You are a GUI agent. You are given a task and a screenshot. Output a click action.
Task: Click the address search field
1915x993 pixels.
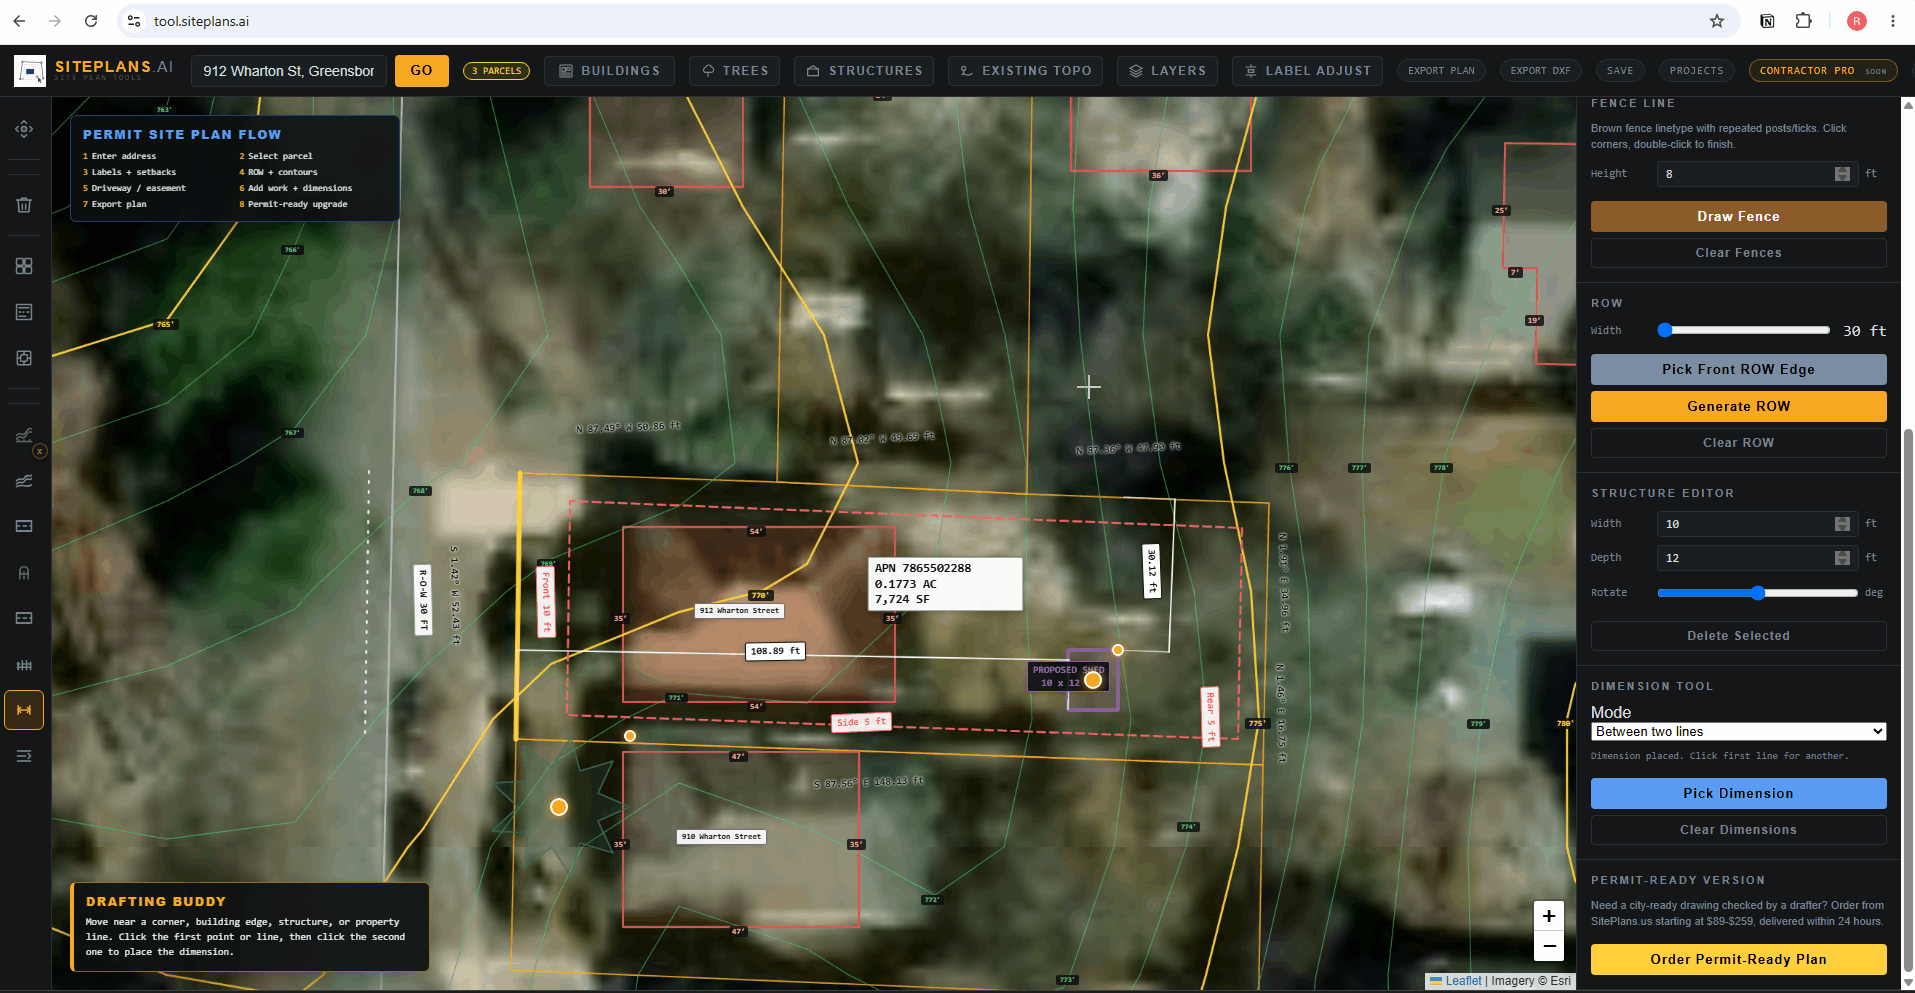coord(289,71)
